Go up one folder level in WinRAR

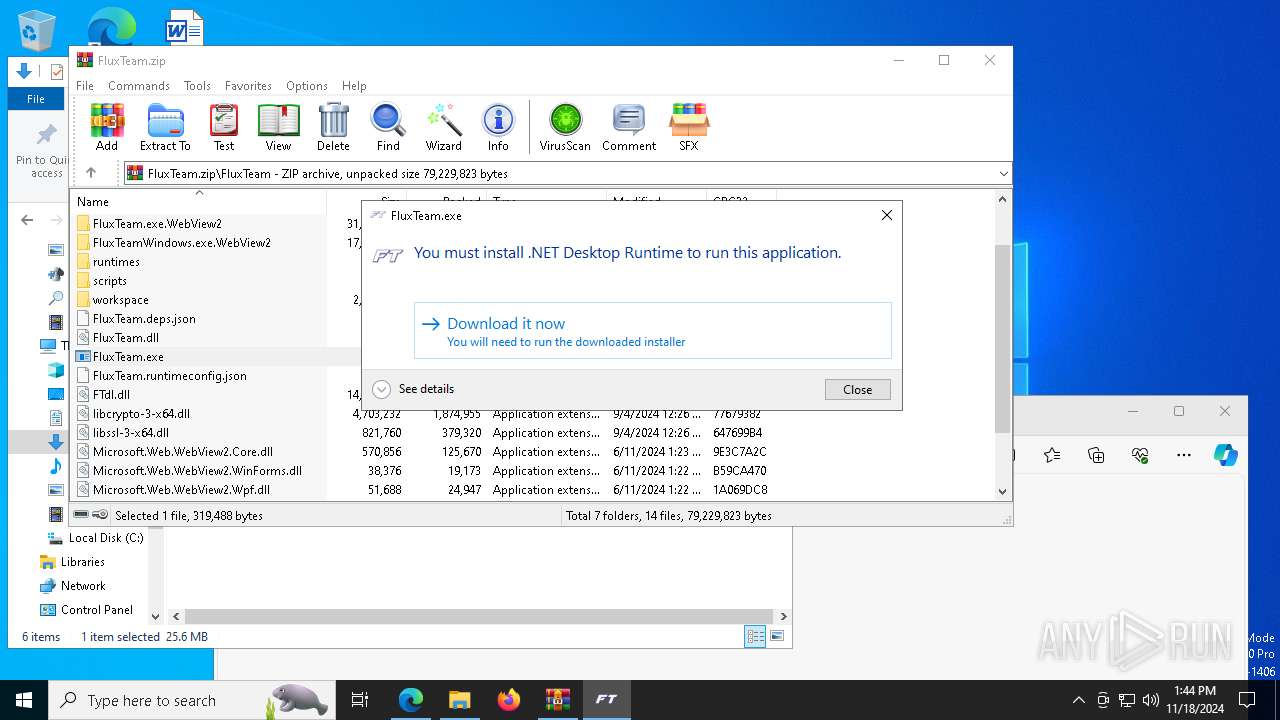coord(91,173)
